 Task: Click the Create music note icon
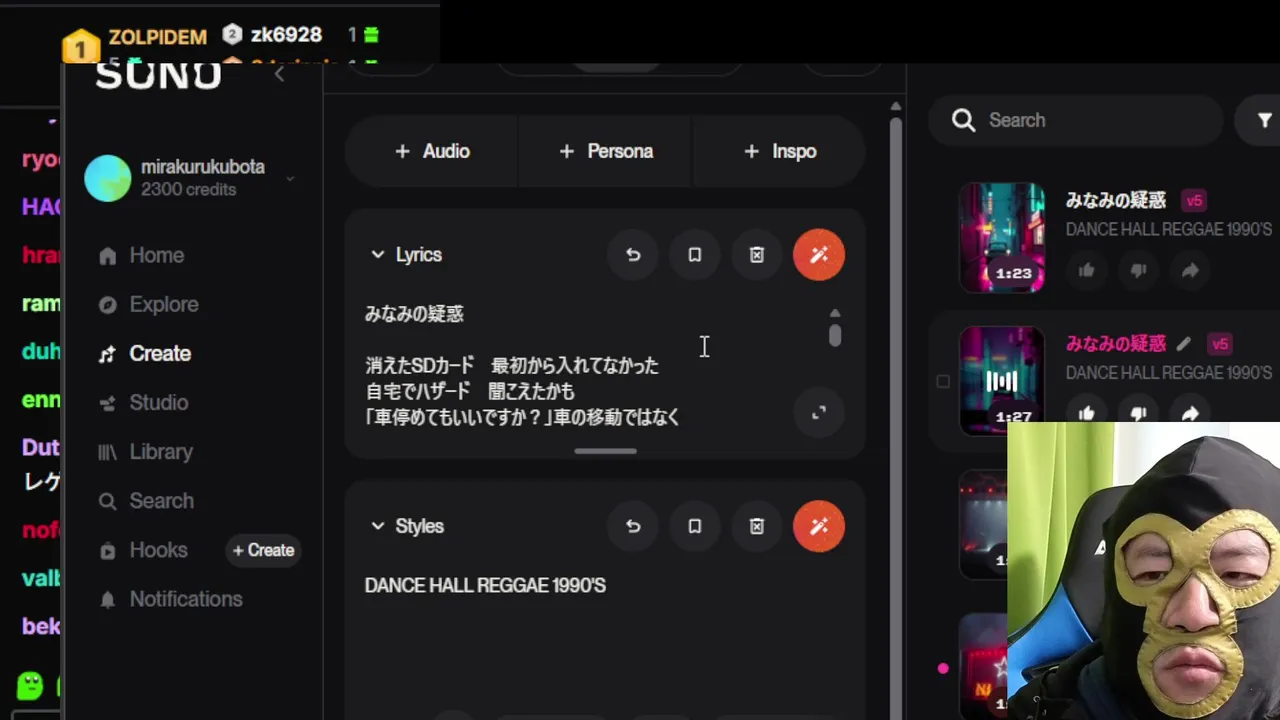[x=108, y=354]
